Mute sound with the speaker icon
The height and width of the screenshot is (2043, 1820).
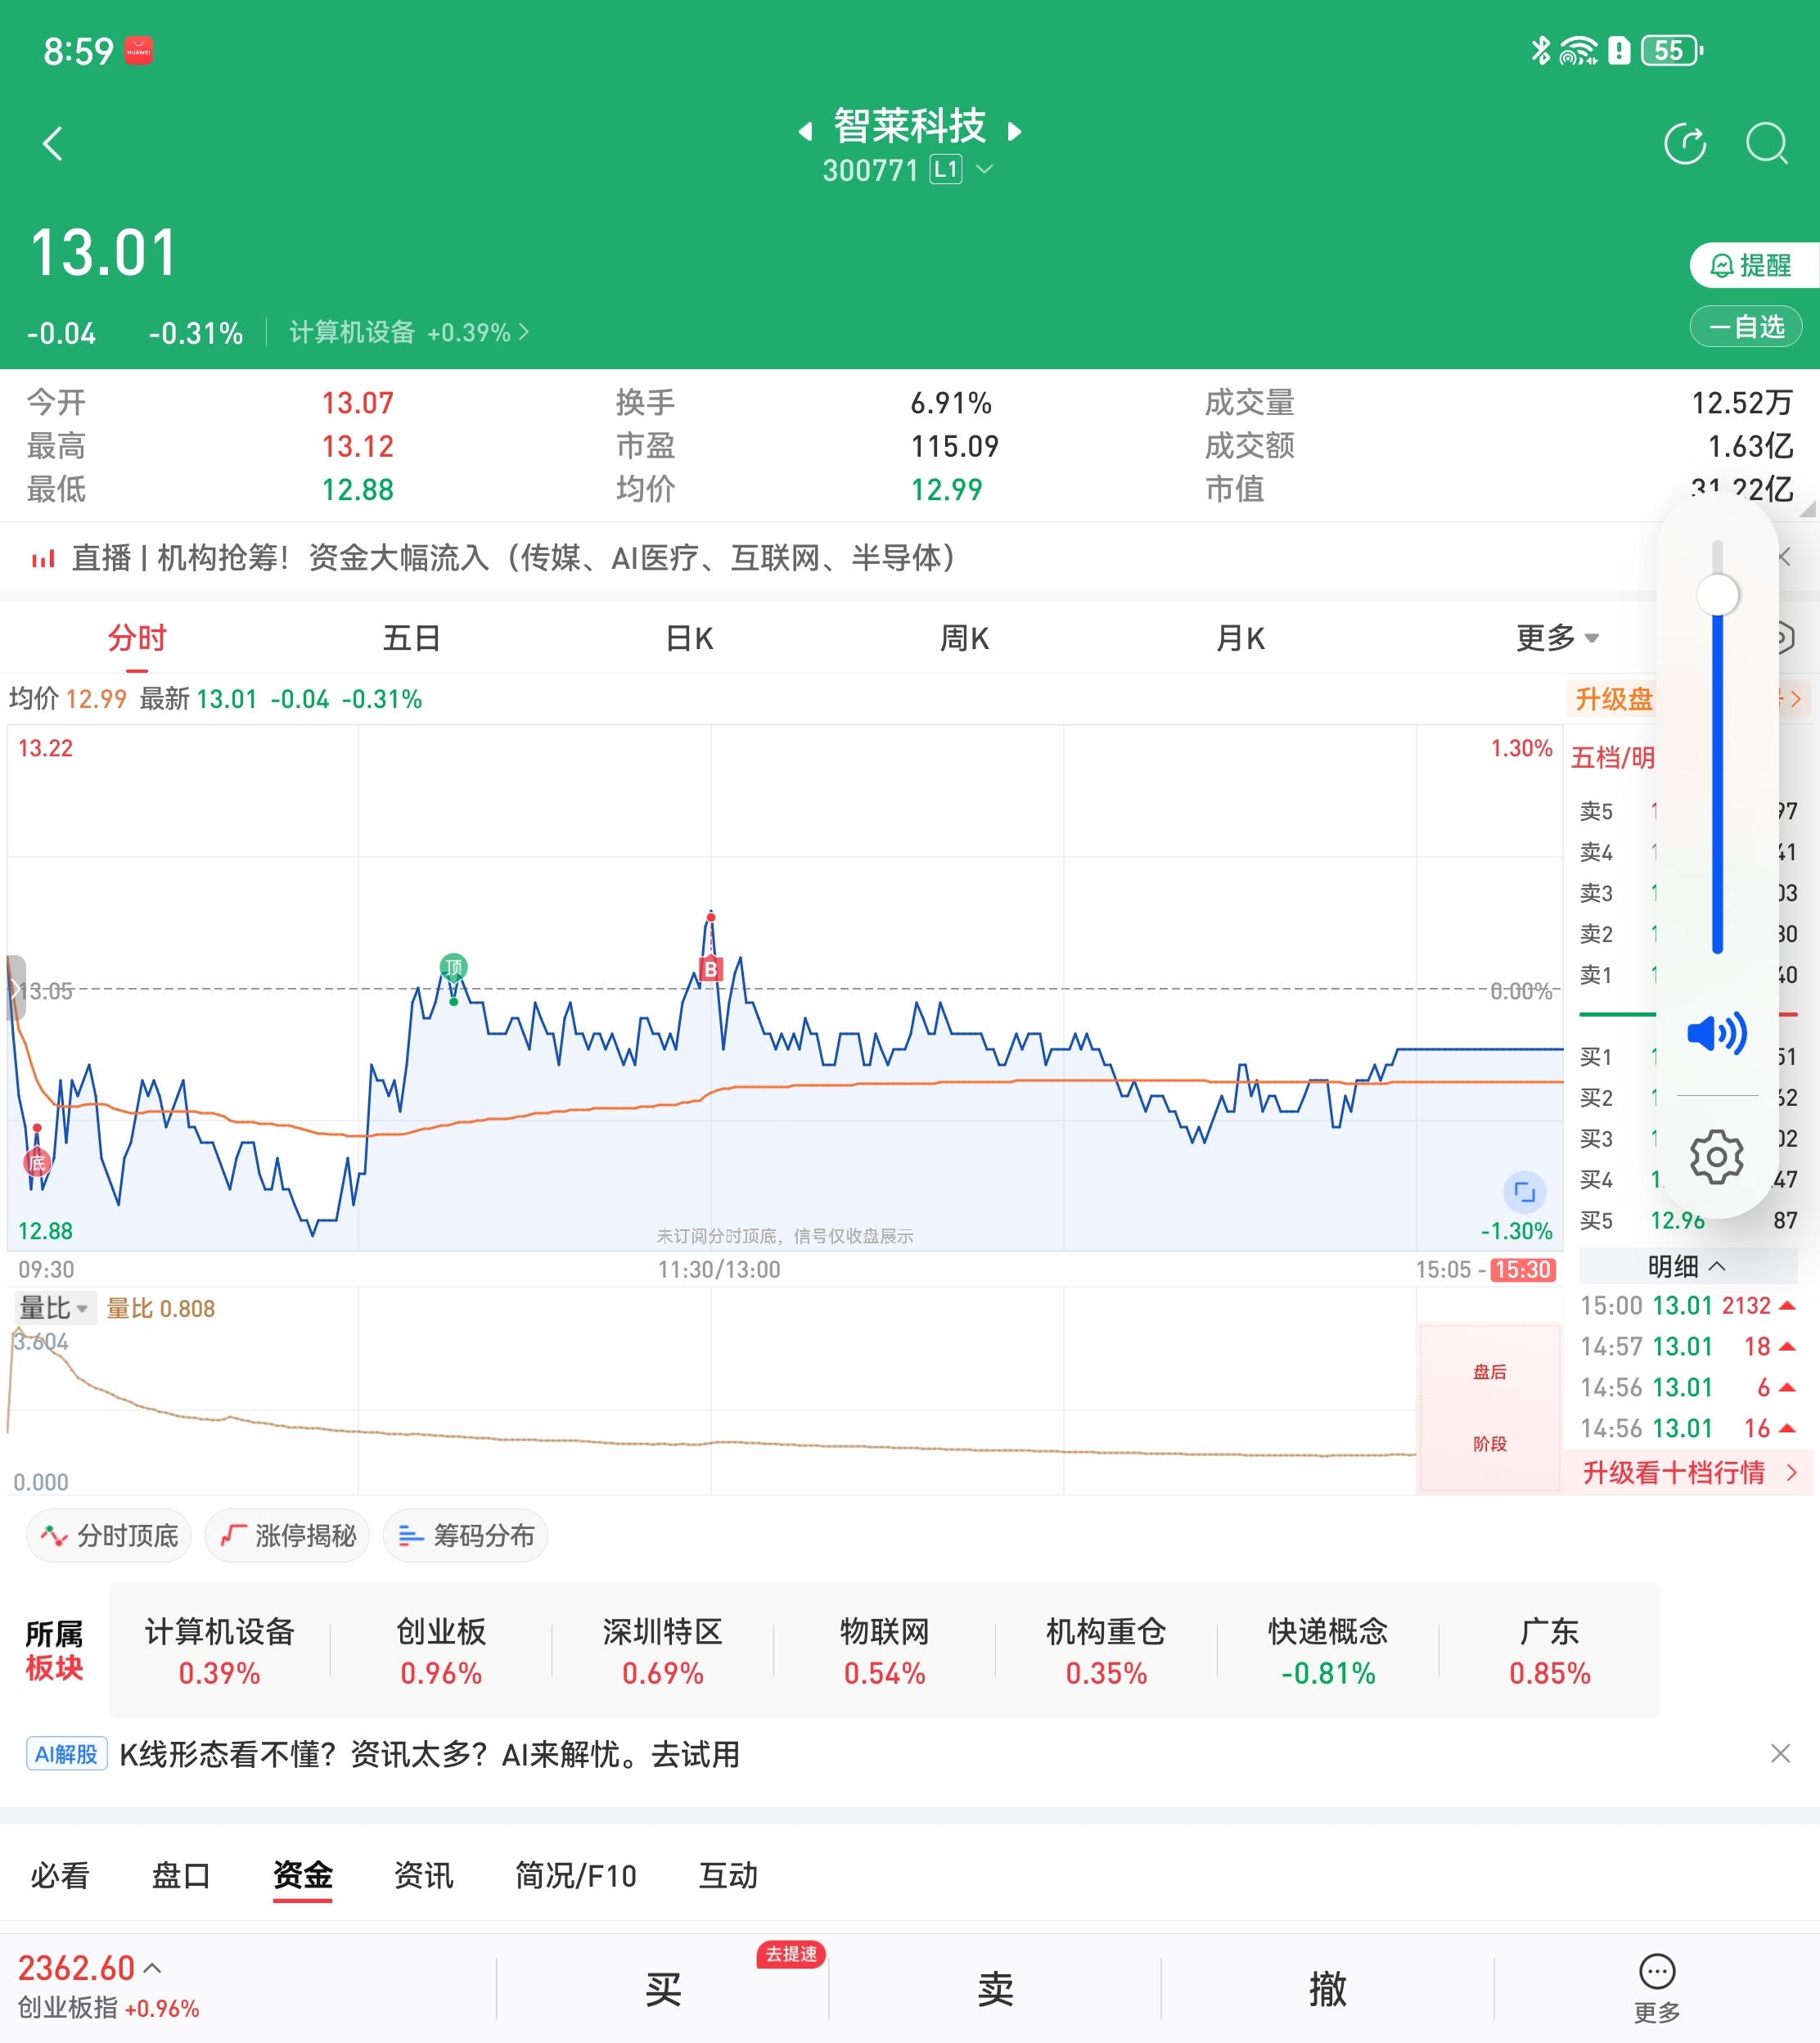1717,1033
